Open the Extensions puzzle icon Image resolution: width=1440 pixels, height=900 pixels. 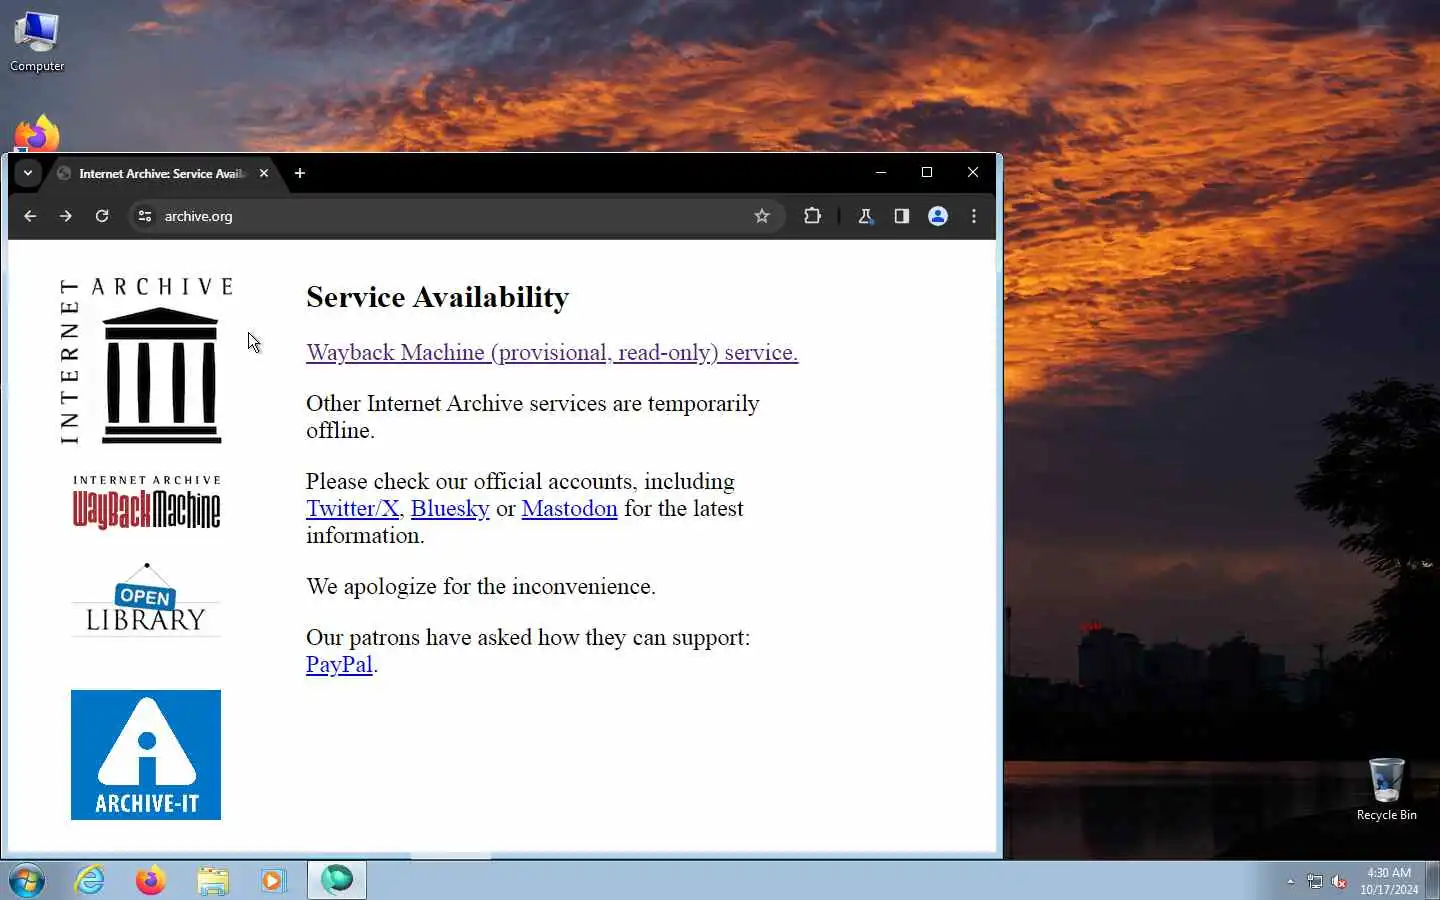pyautogui.click(x=812, y=216)
